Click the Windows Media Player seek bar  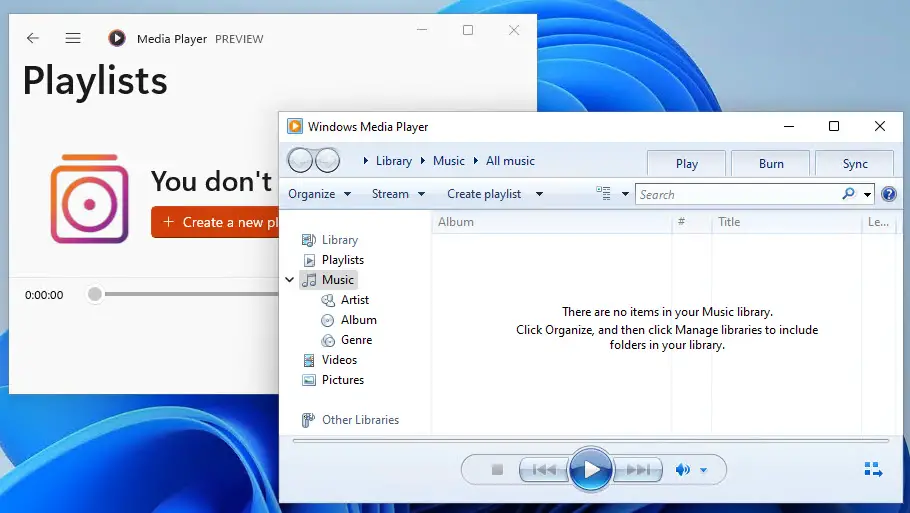591,441
